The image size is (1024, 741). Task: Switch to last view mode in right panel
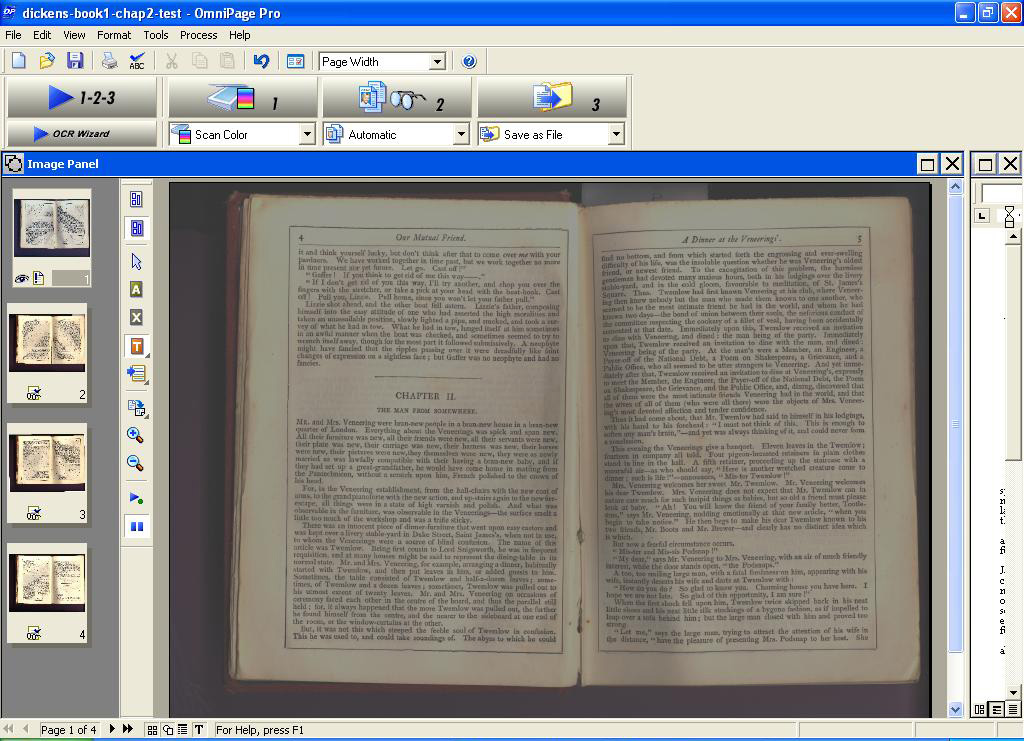pos(1013,709)
